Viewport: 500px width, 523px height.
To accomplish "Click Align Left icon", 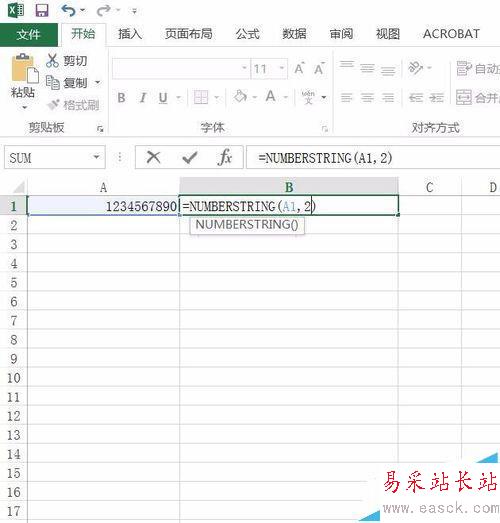I will coord(347,98).
